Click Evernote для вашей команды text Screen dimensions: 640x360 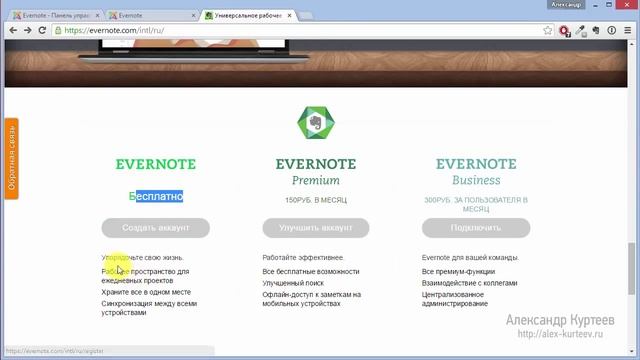pos(470,258)
